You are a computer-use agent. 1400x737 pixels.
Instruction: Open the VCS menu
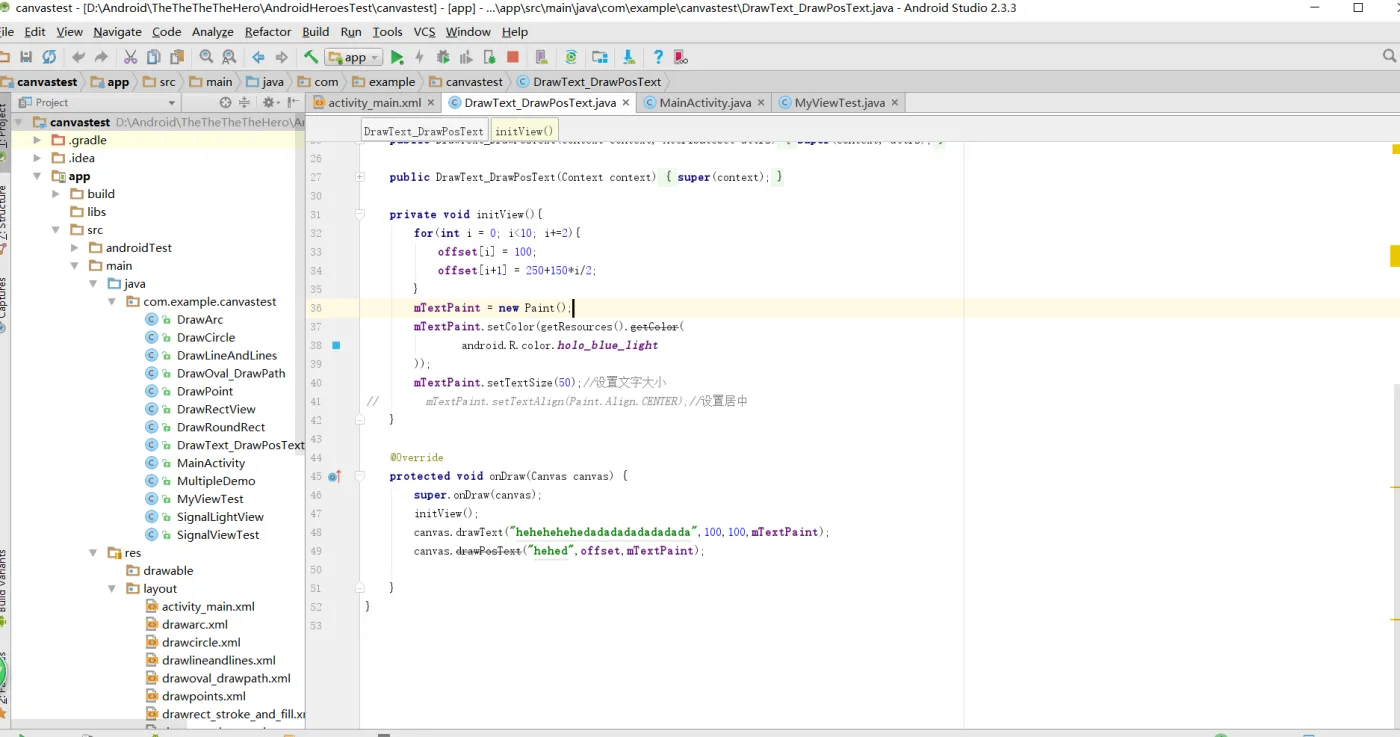(x=424, y=32)
